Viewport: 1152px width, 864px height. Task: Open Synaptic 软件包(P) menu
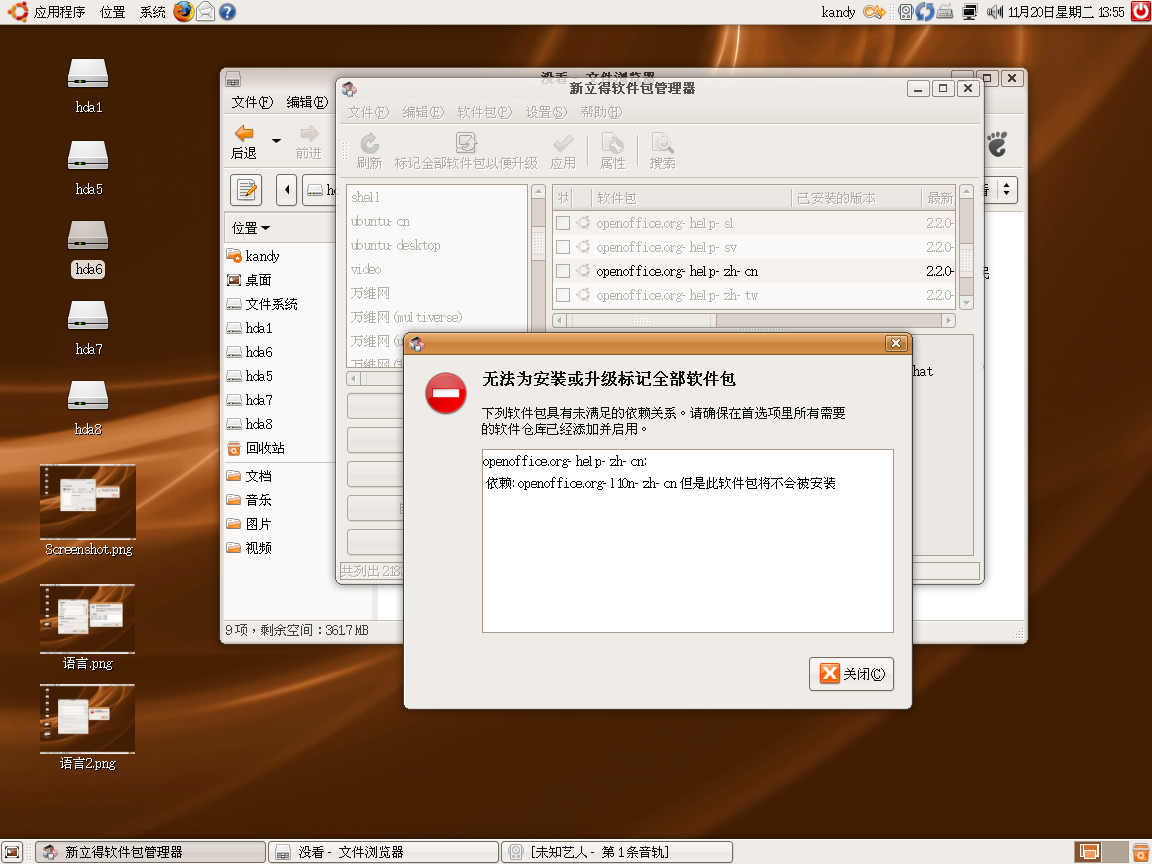click(x=484, y=112)
